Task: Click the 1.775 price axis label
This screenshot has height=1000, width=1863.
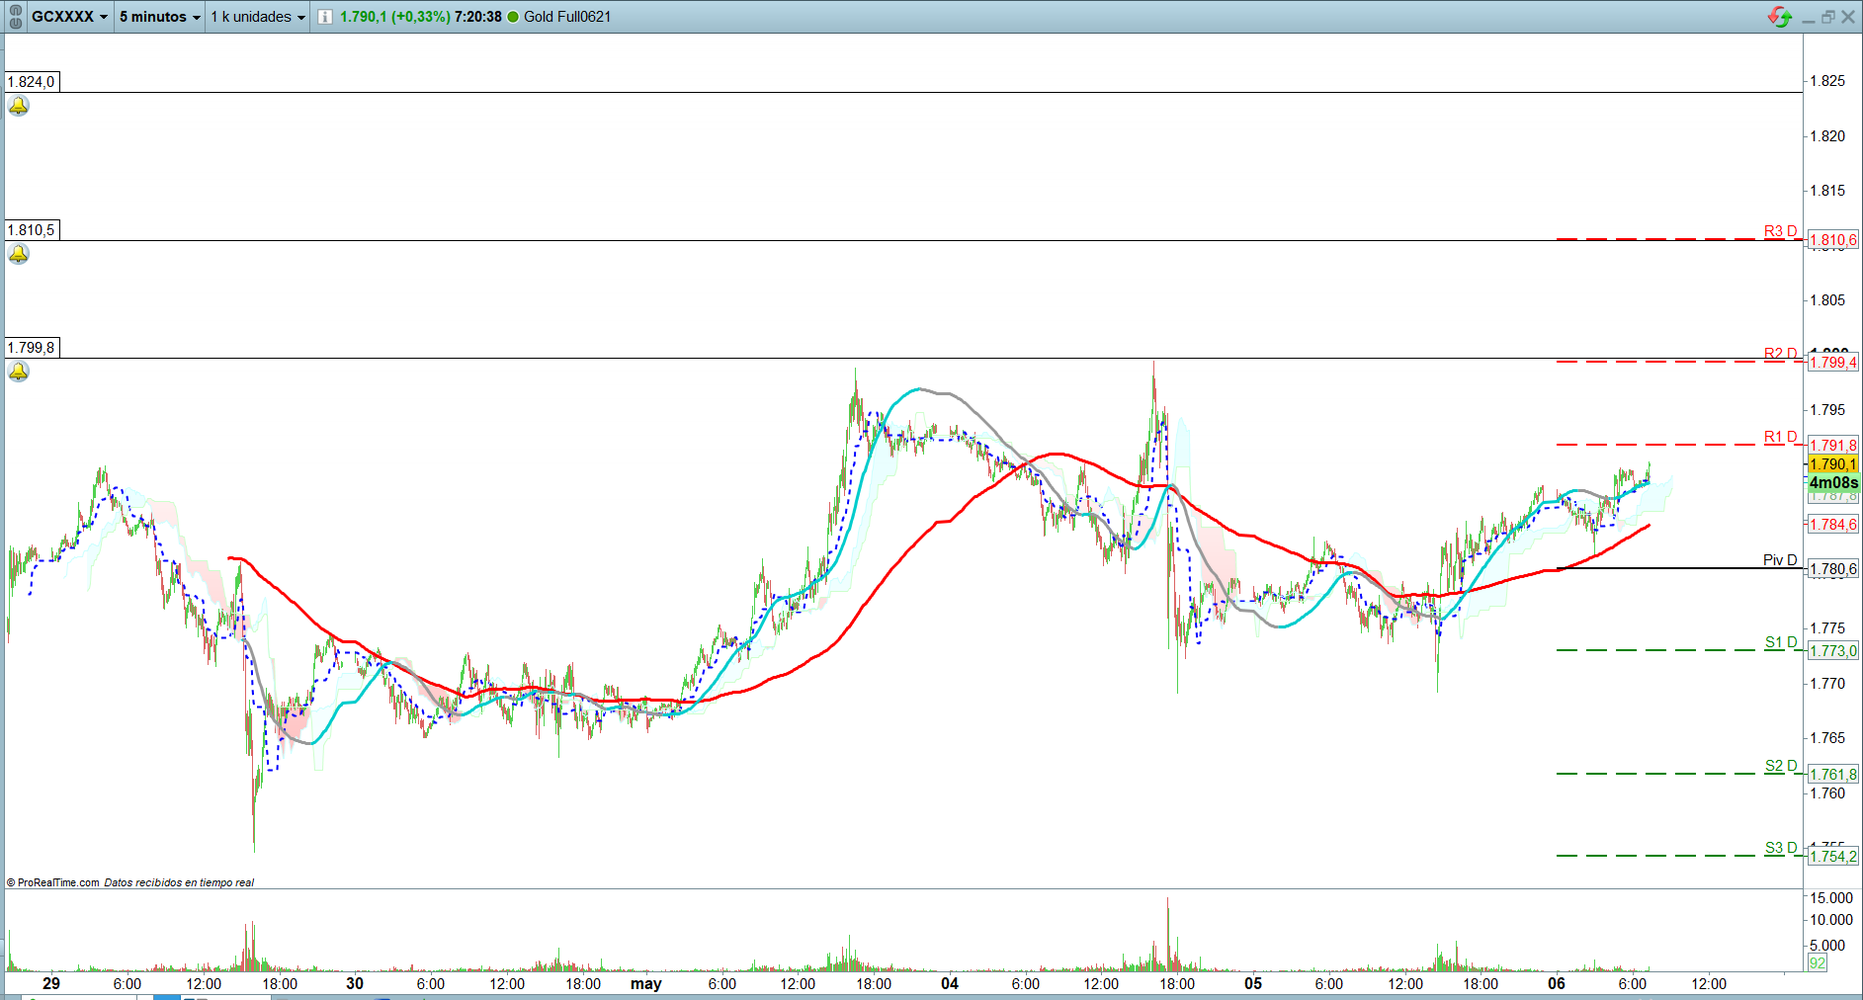Action: (1828, 629)
